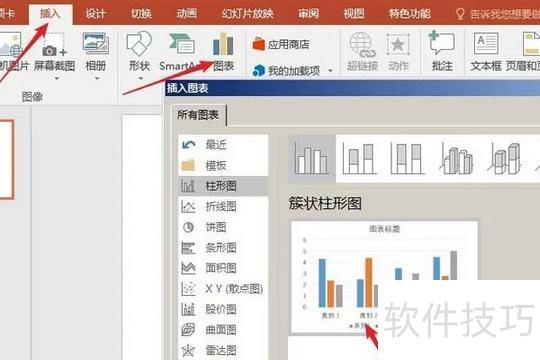Click the Header and Footer (页眉和页脚) icon
Viewport: 540px width, 360px height.
click(531, 44)
